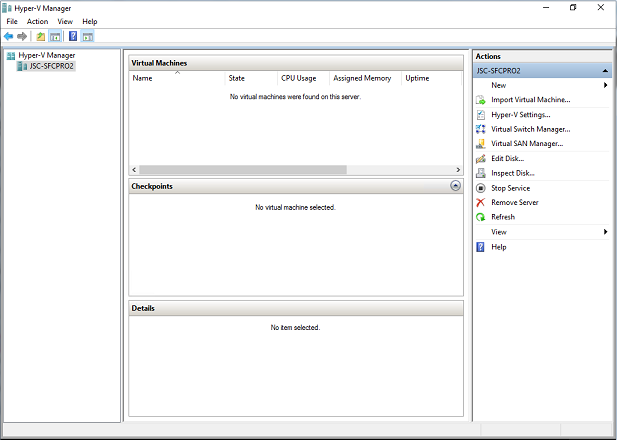The width and height of the screenshot is (617, 440).
Task: Click the JSC-SFCPRO2 server icon in tree
Action: (22, 66)
